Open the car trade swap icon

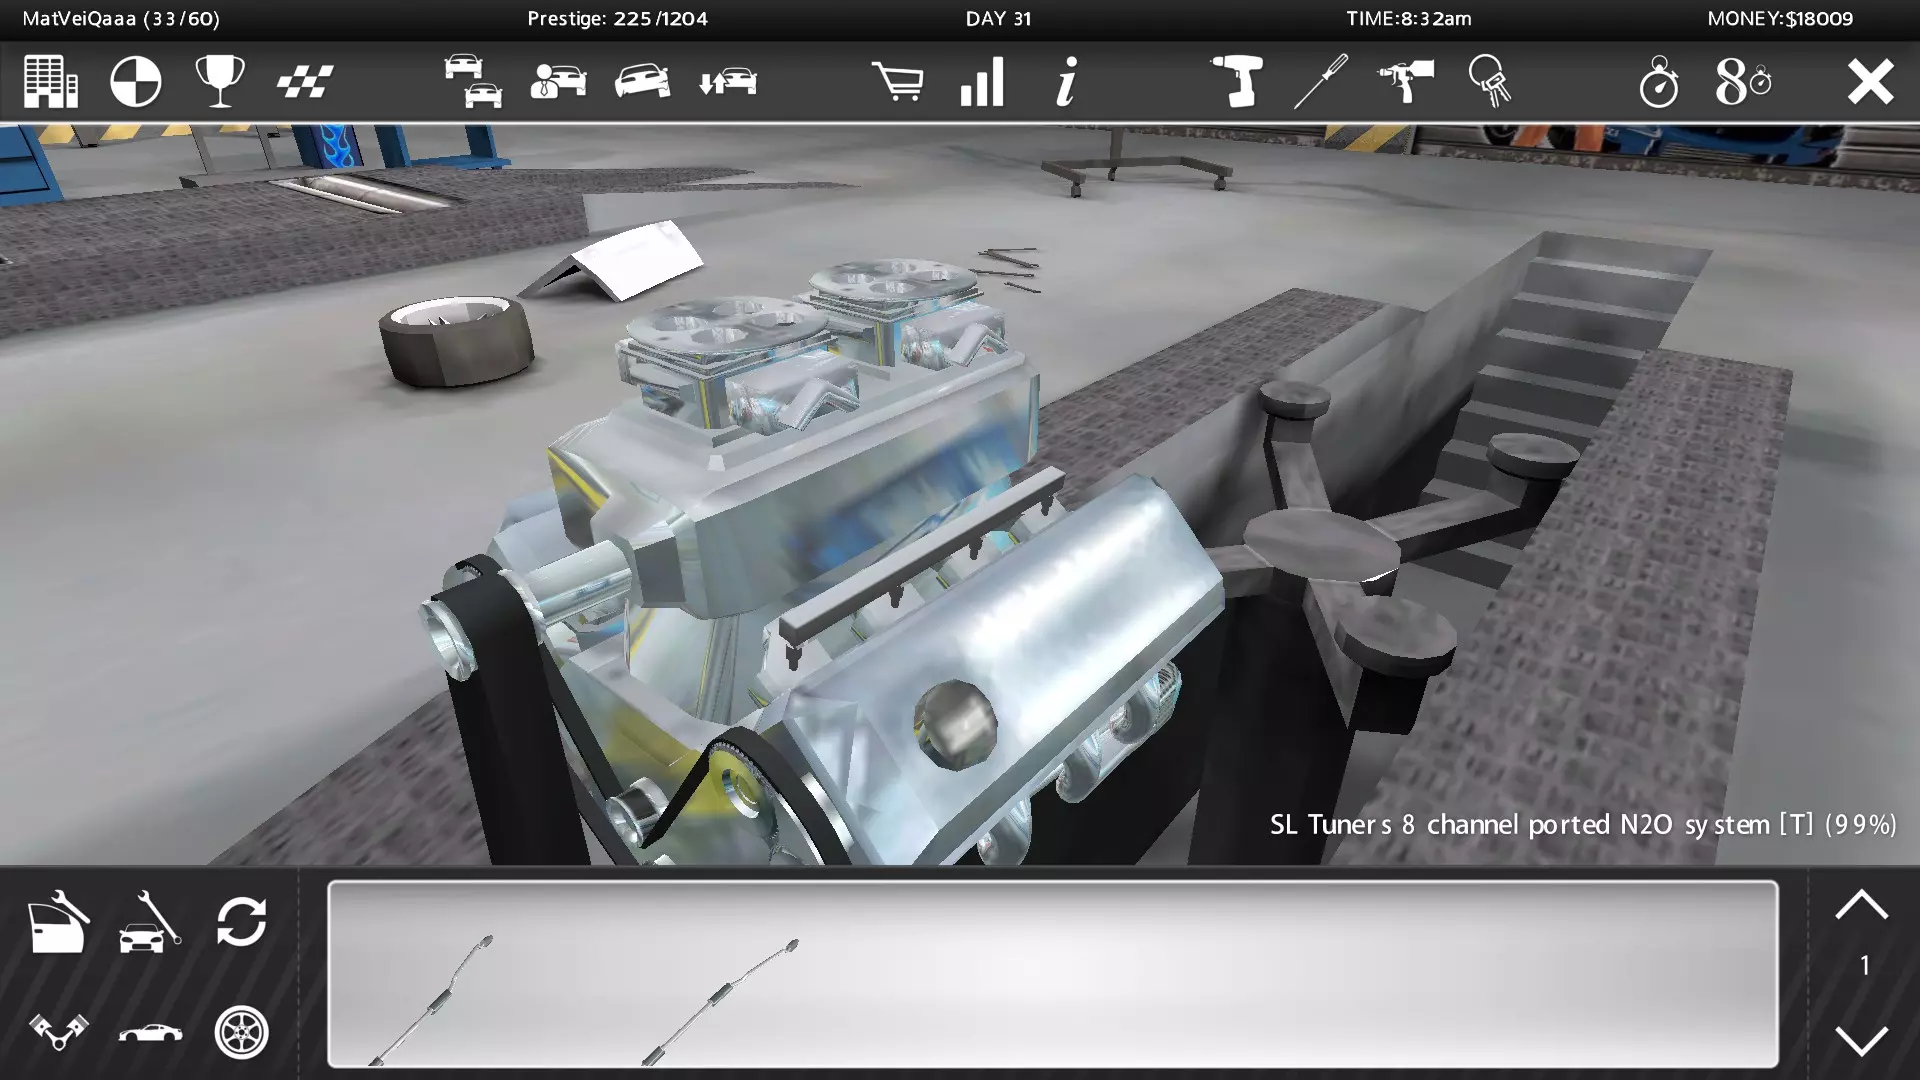pos(727,81)
